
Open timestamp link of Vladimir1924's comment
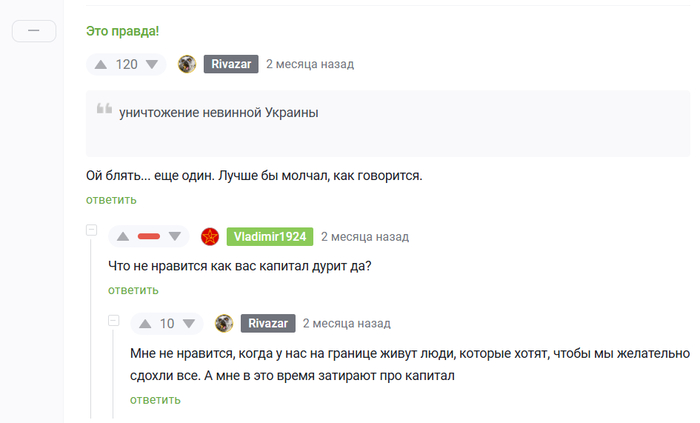click(x=365, y=237)
